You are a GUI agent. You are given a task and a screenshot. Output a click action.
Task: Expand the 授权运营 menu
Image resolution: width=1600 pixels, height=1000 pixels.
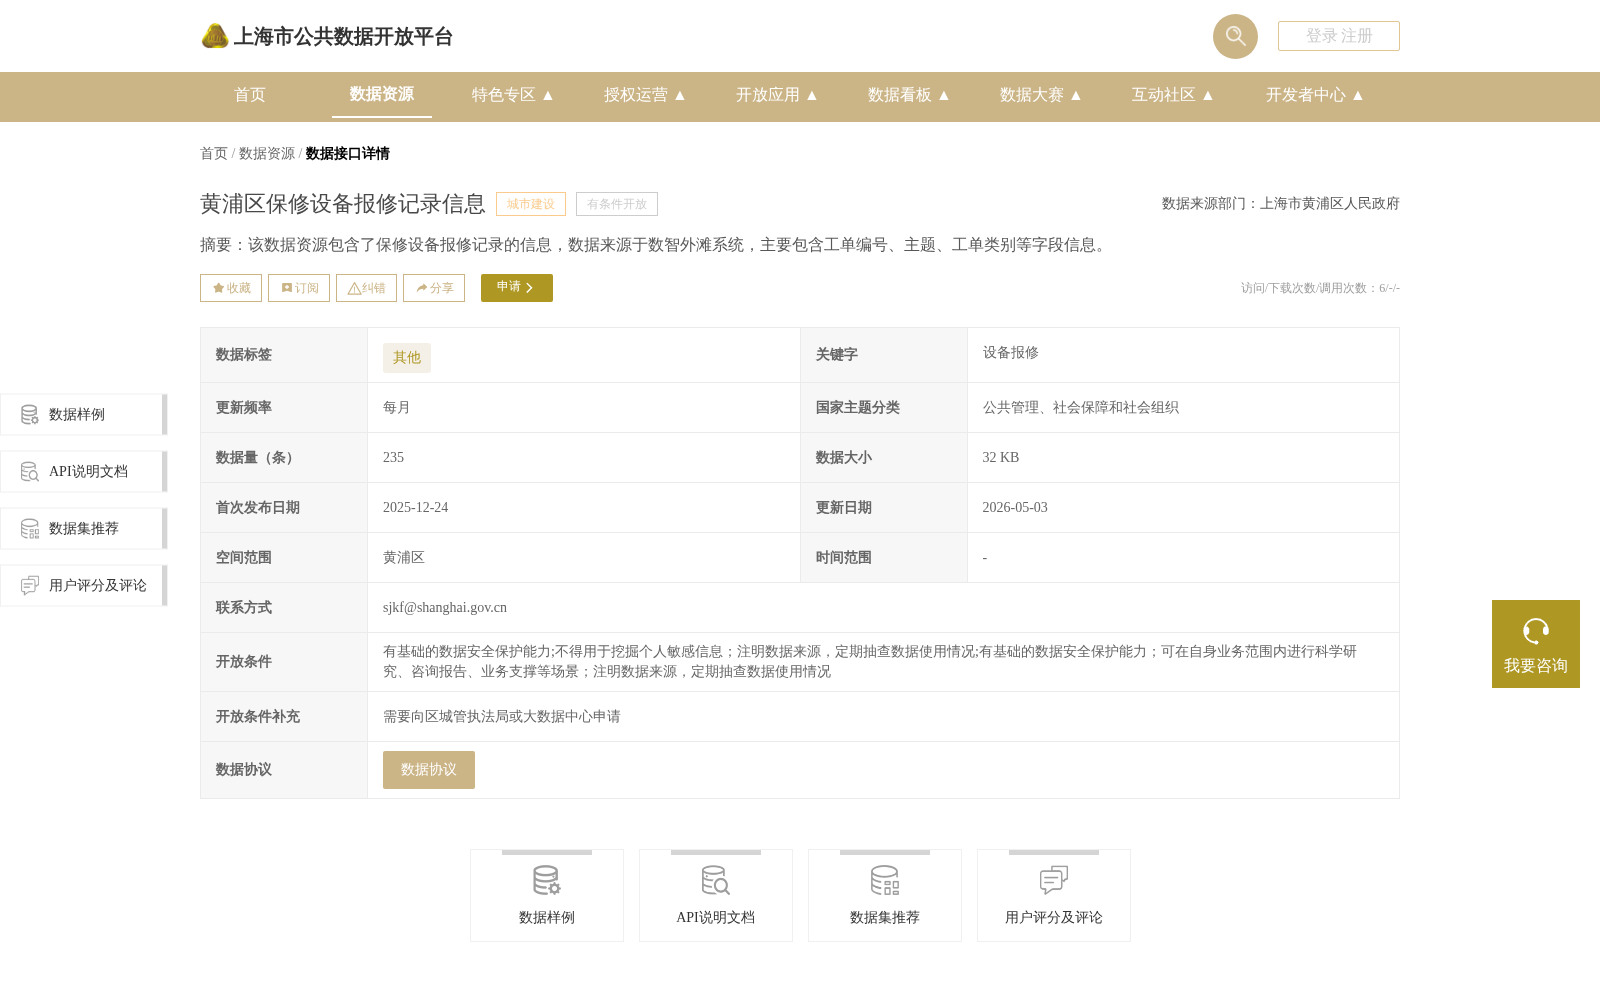click(x=645, y=95)
